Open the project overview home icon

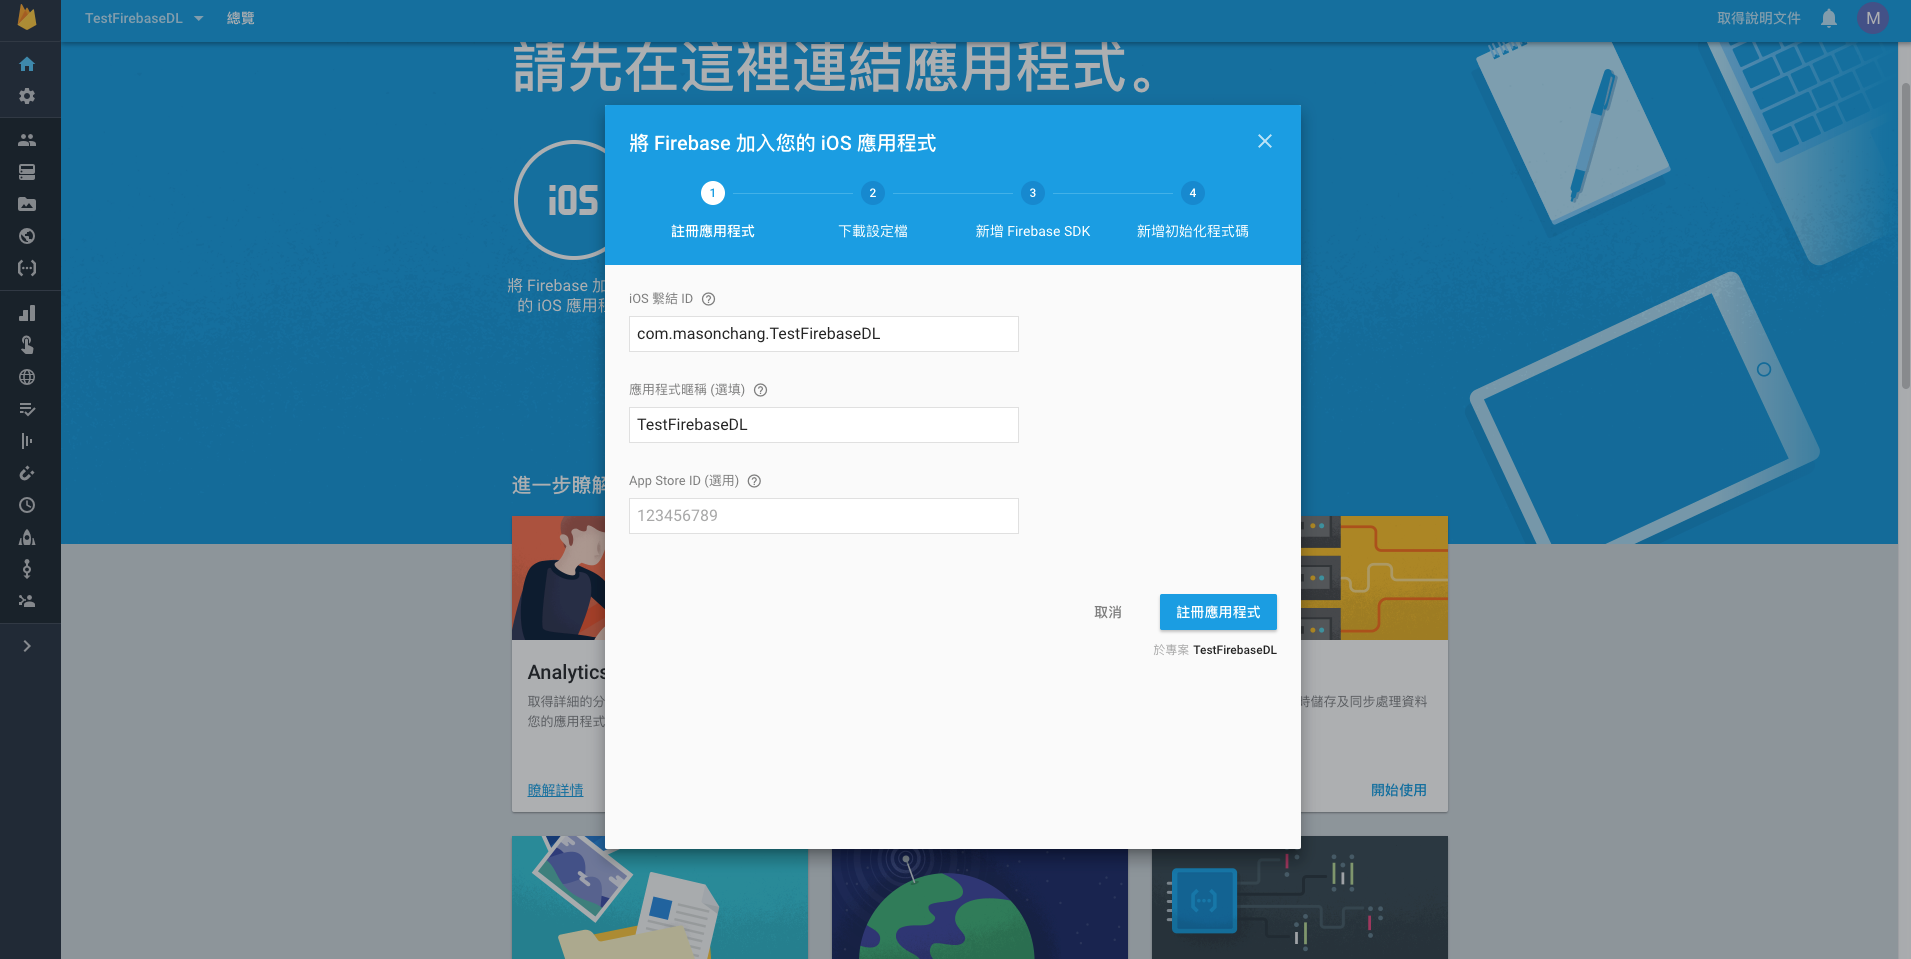tap(27, 64)
